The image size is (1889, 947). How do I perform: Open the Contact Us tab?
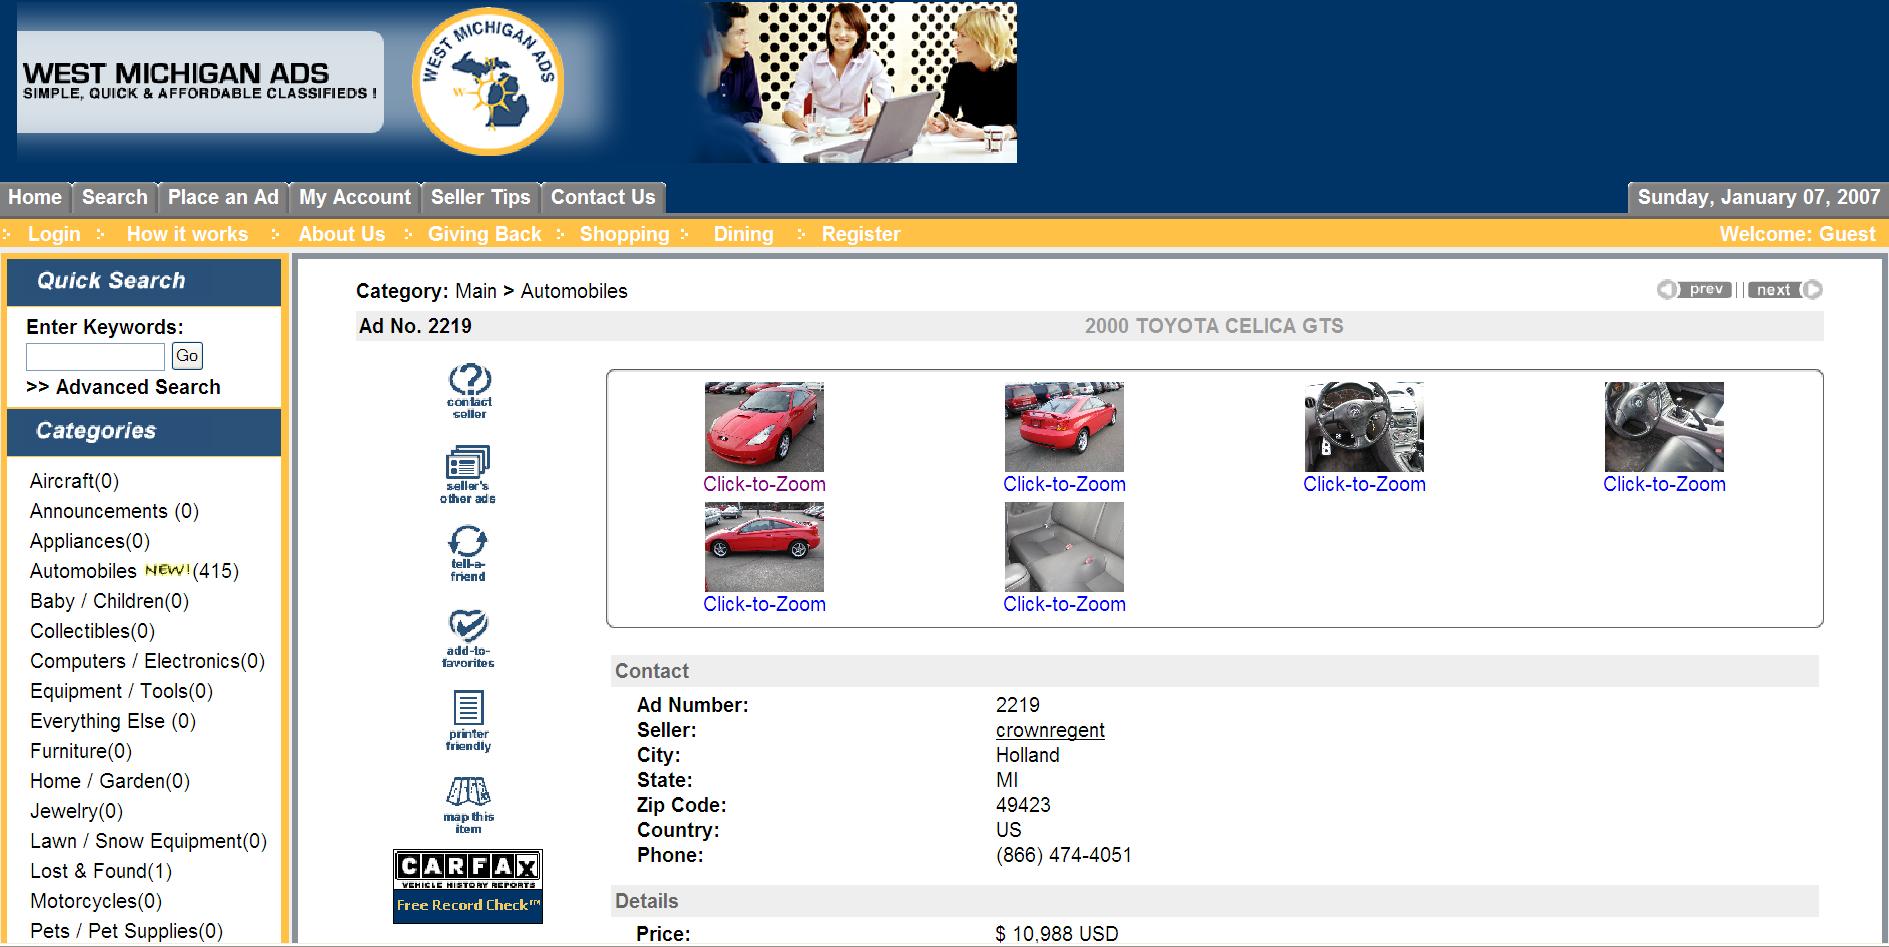pos(603,197)
